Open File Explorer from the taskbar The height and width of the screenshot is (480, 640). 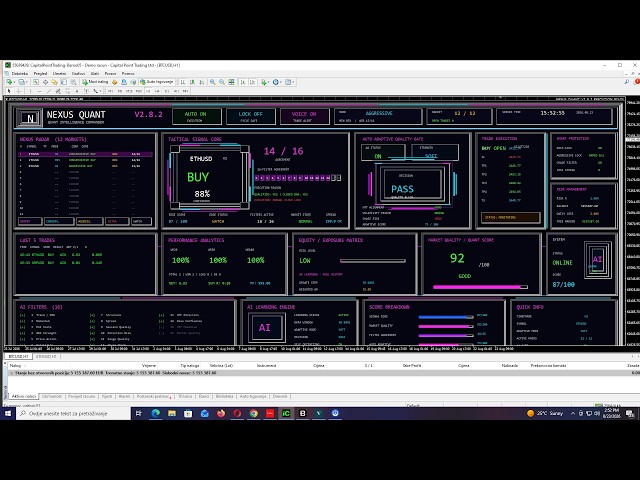point(172,413)
